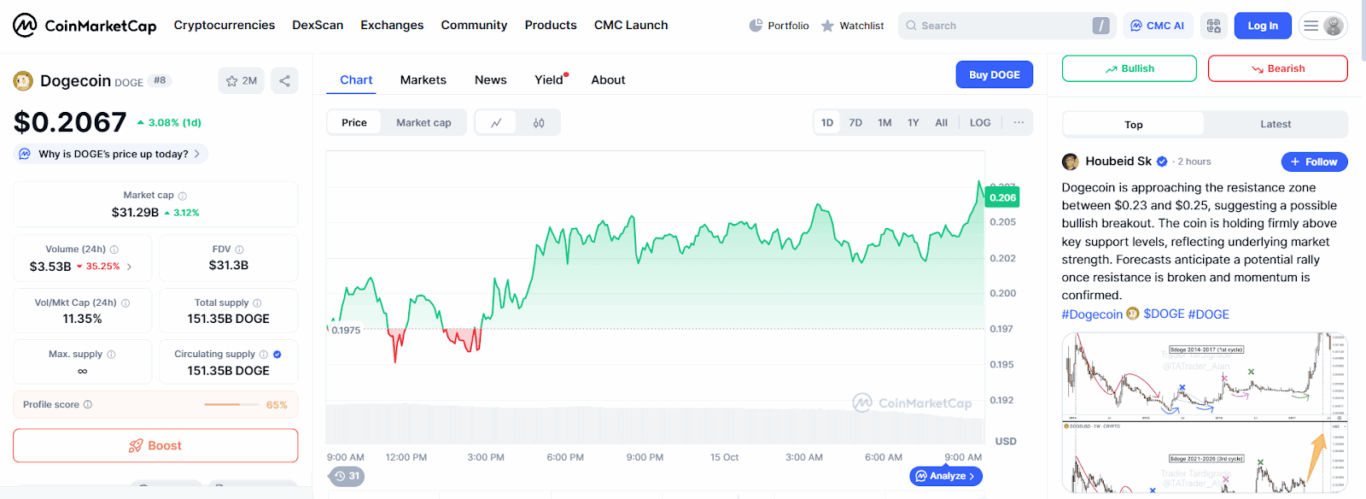The width and height of the screenshot is (1366, 499).
Task: Toggle chart to Market cap view
Action: pos(423,123)
